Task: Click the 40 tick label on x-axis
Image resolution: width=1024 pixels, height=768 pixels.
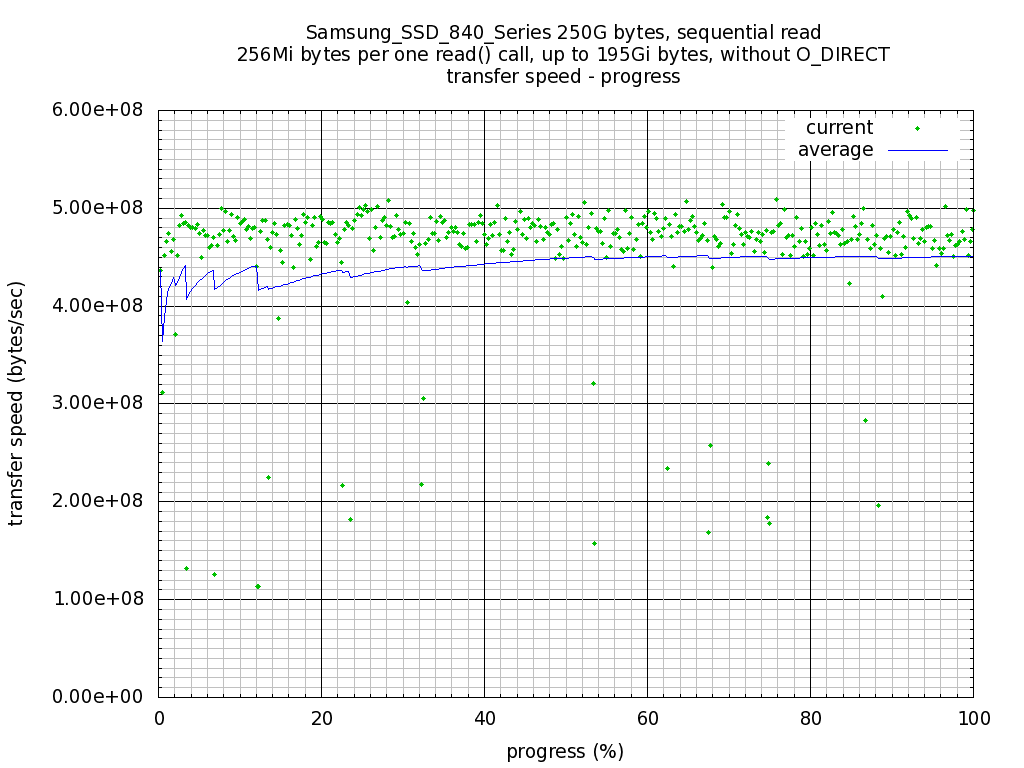Action: [484, 717]
